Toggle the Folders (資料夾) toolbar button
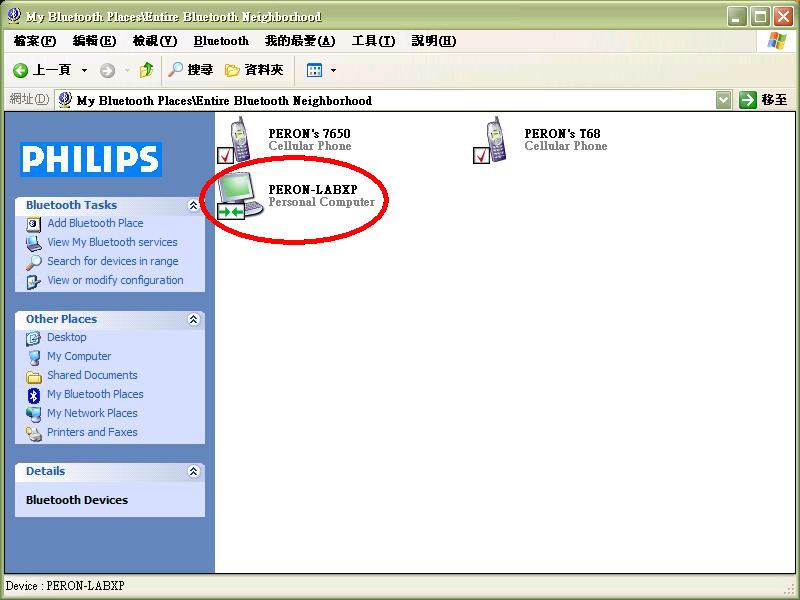 [254, 70]
